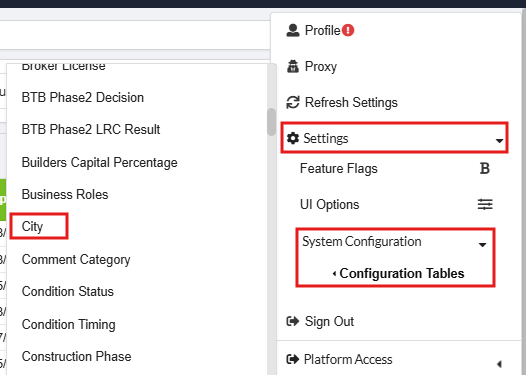The width and height of the screenshot is (526, 375).
Task: Open Feature Flags
Action: click(338, 168)
